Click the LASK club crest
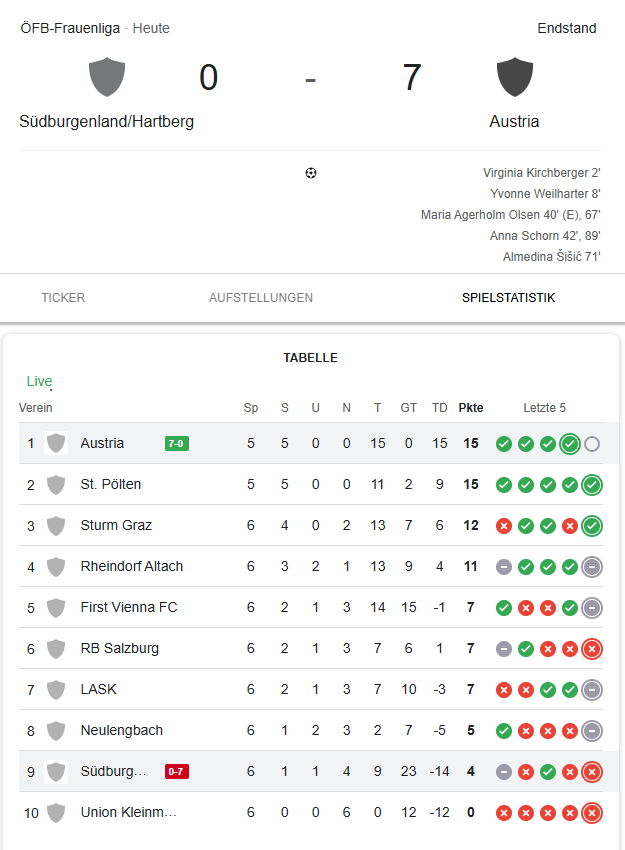Viewport: 625px width, 850px height. coord(56,690)
